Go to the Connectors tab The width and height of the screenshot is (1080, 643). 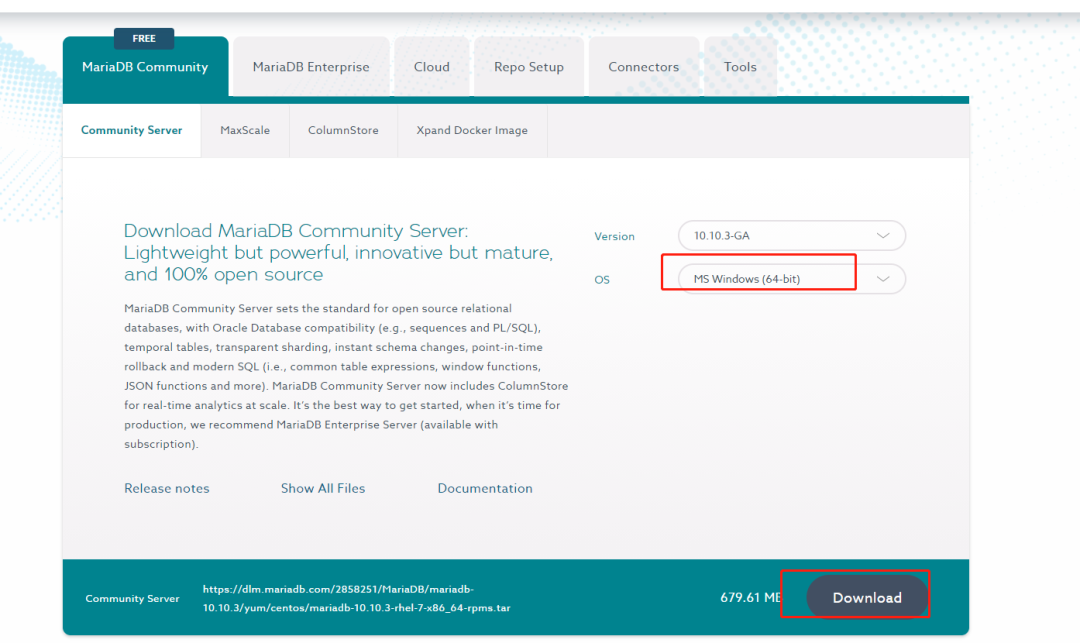[643, 67]
